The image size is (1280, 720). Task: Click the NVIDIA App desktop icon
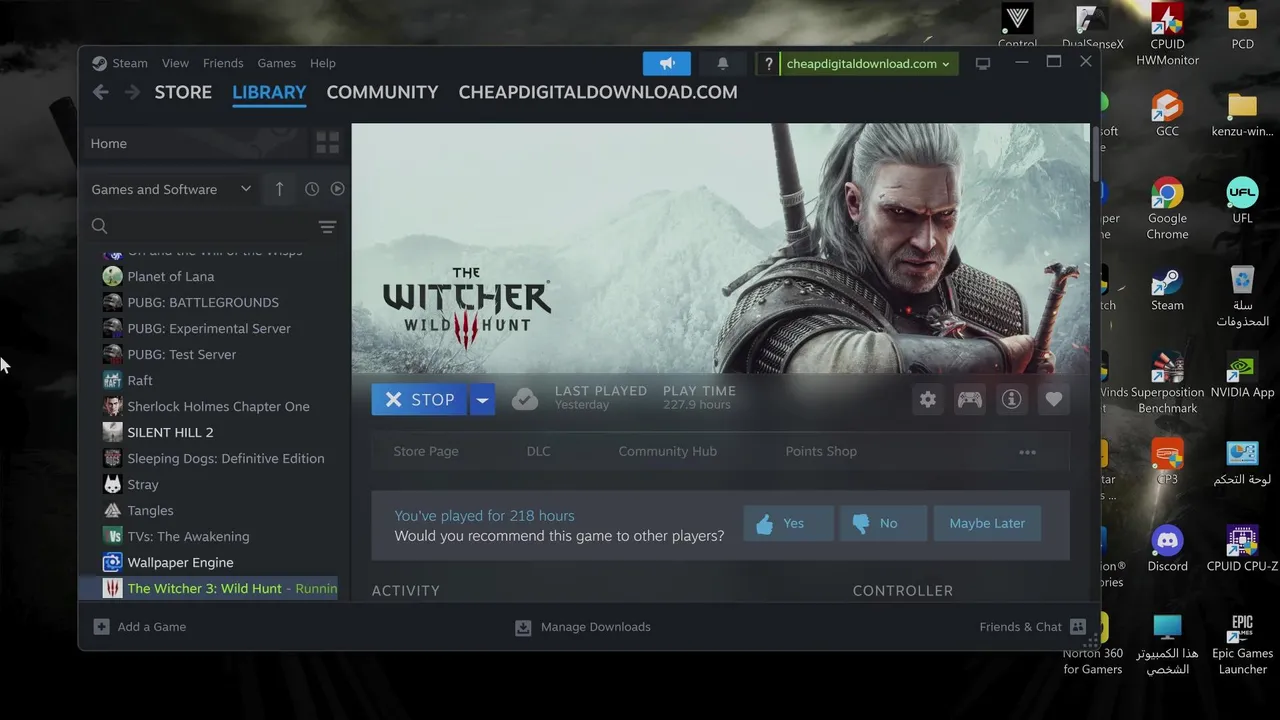tap(1242, 374)
